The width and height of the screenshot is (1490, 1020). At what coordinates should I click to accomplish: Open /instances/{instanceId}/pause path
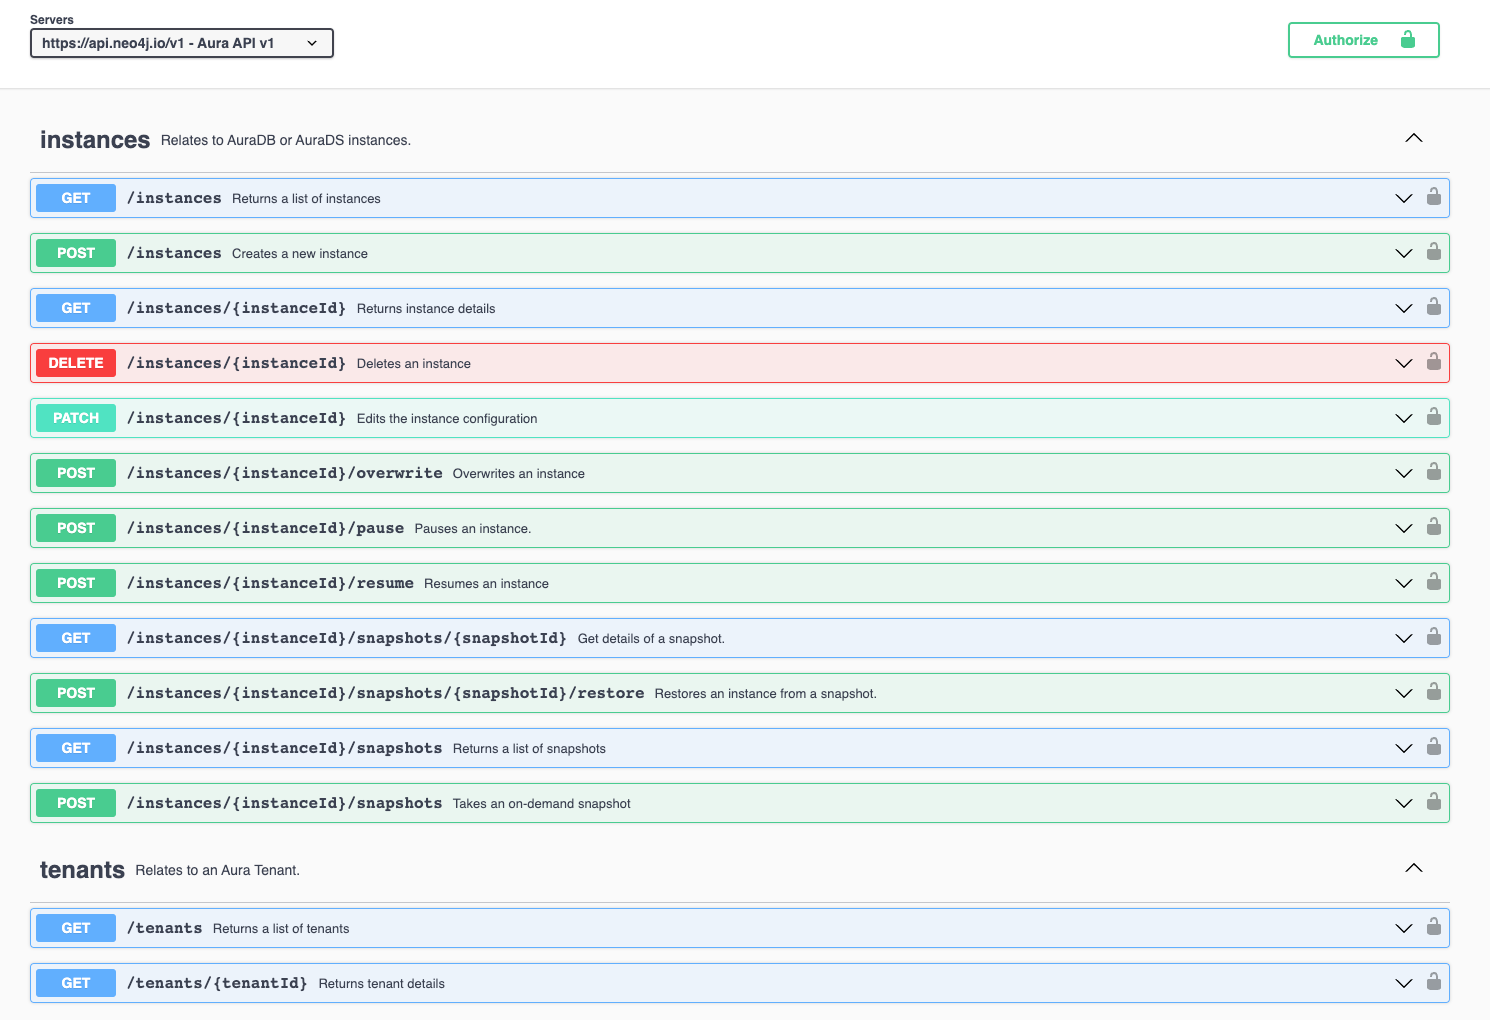click(265, 528)
